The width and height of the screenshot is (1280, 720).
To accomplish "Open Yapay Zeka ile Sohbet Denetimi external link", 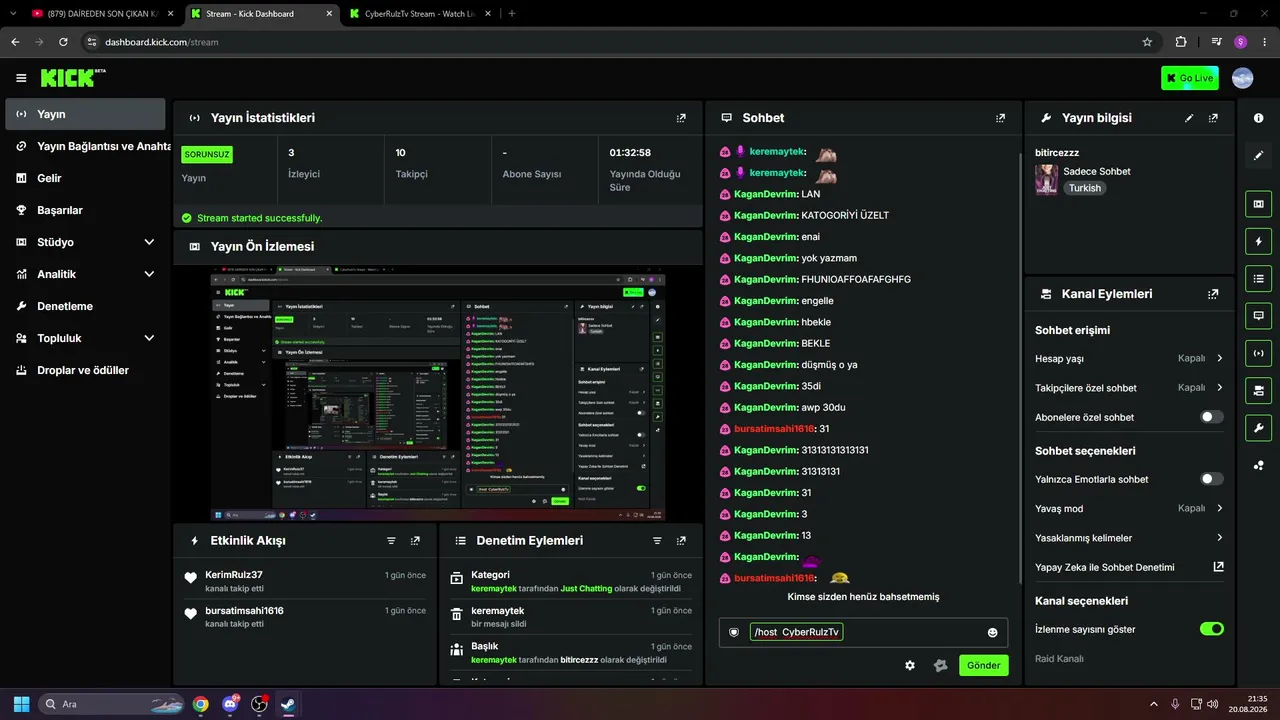I will (x=1218, y=567).
